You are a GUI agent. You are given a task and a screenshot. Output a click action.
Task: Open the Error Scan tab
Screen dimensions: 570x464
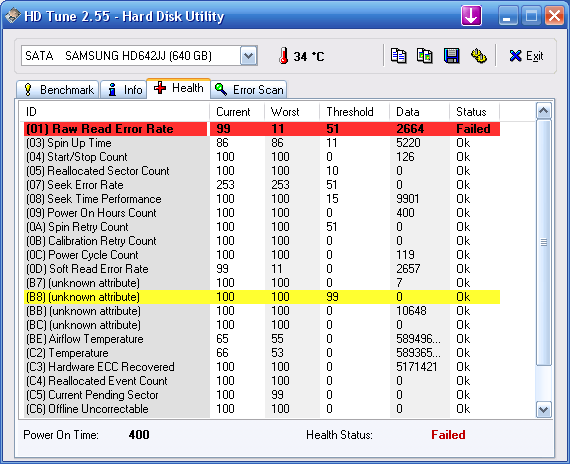tap(249, 89)
